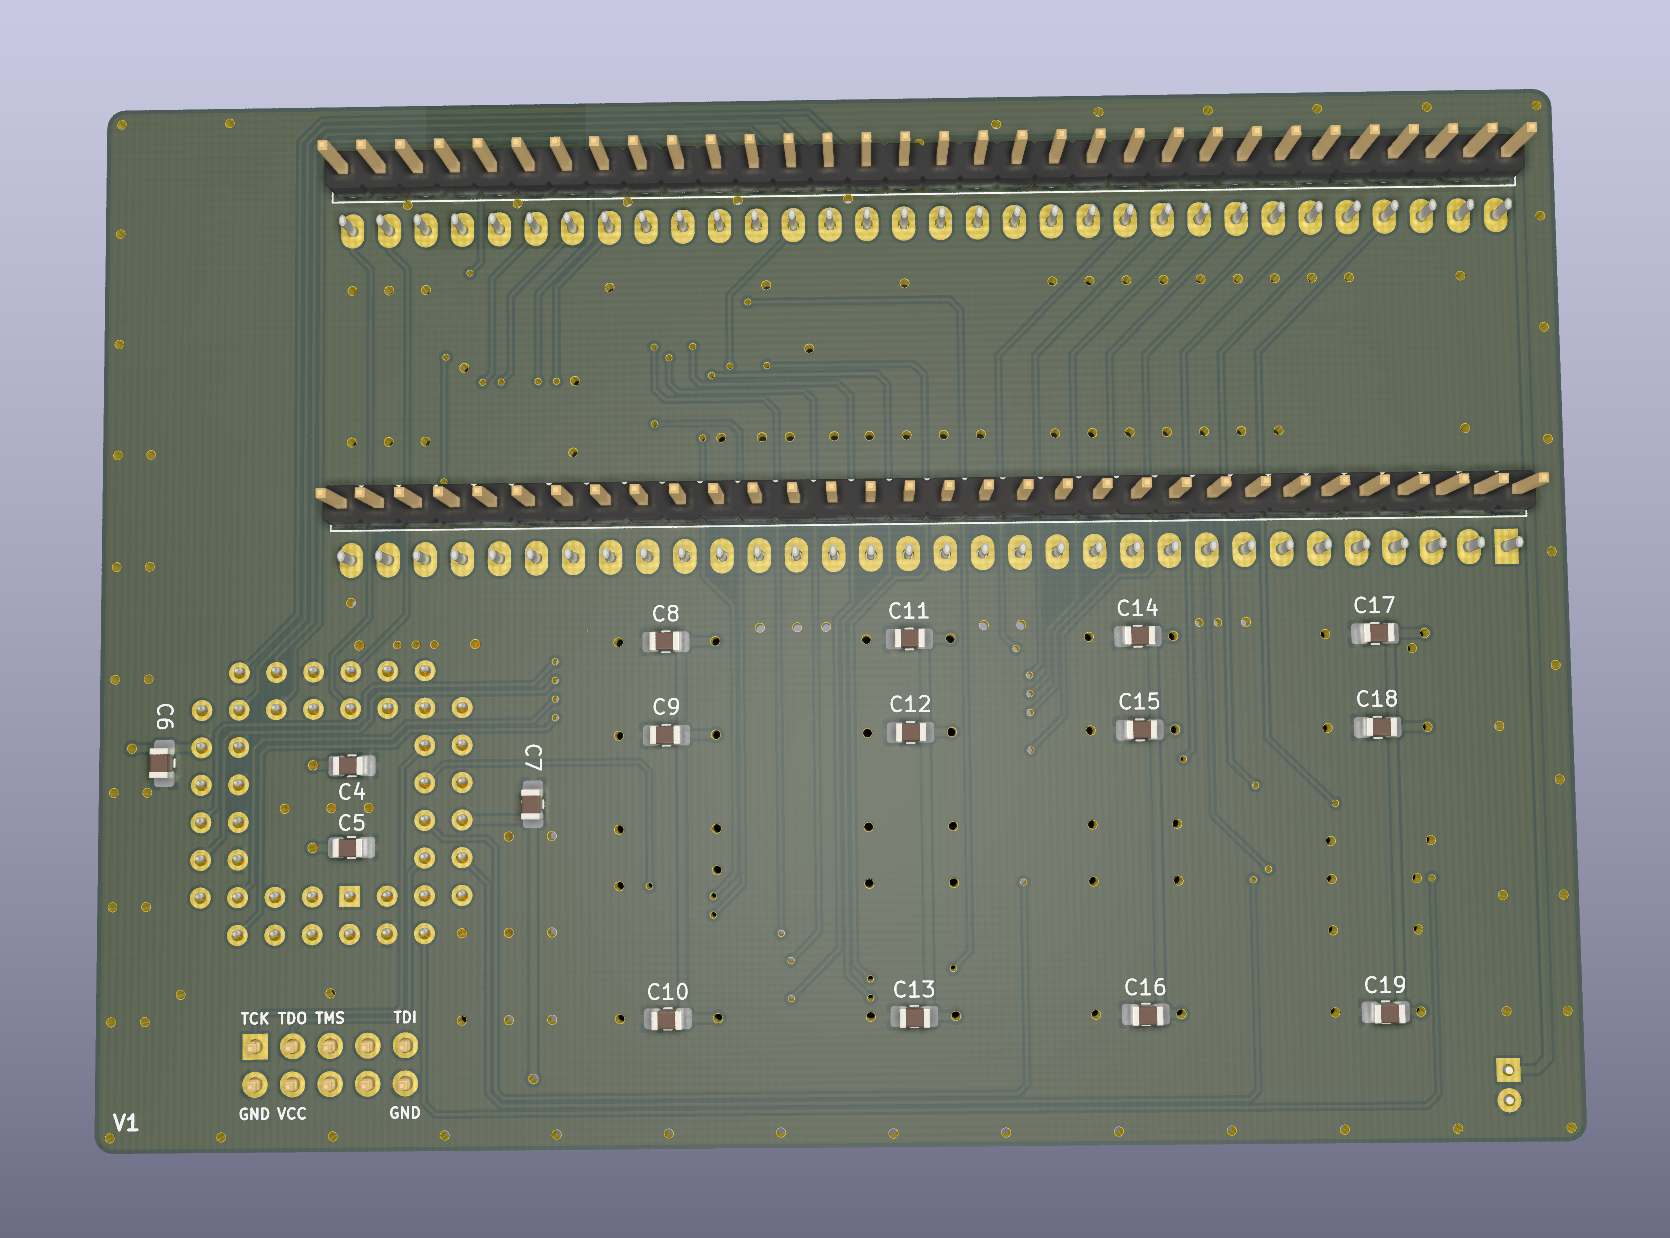The height and width of the screenshot is (1238, 1670).
Task: Select capacitor C5 below C4
Action: tap(351, 848)
